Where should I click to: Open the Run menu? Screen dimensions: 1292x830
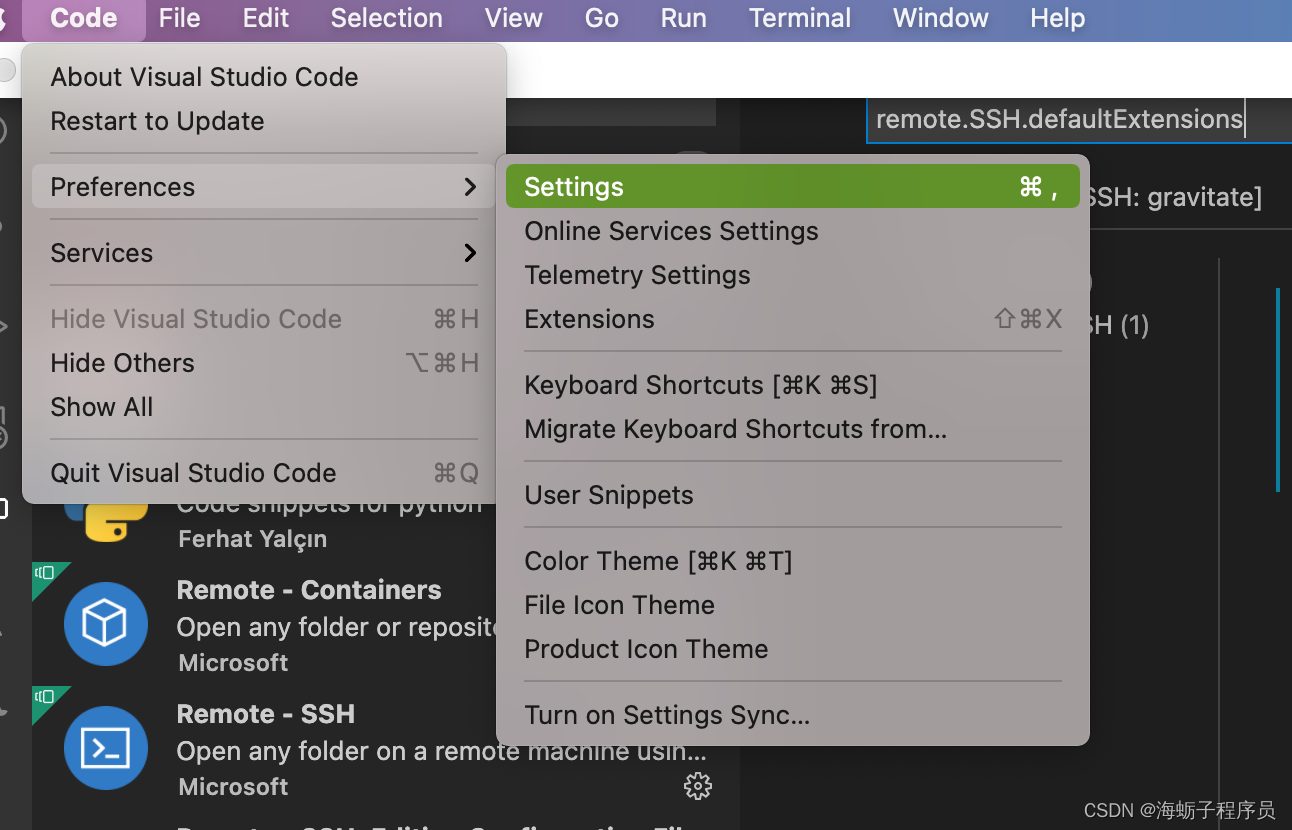click(684, 18)
